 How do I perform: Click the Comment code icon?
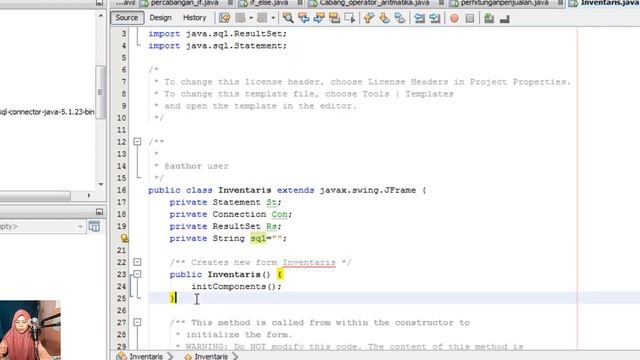[489, 18]
